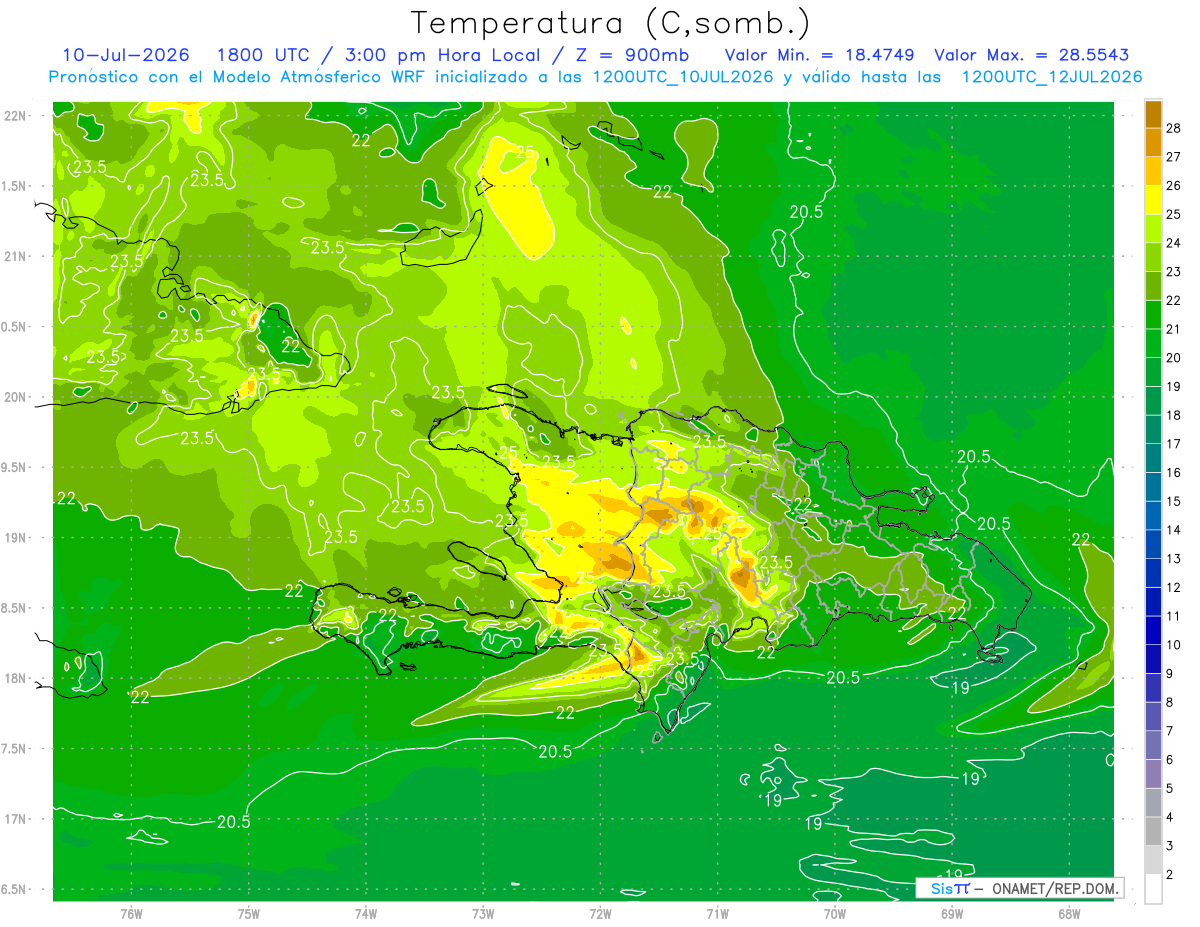Click the '73W' longitude axis label
This screenshot has width=1200, height=927.
[x=483, y=913]
